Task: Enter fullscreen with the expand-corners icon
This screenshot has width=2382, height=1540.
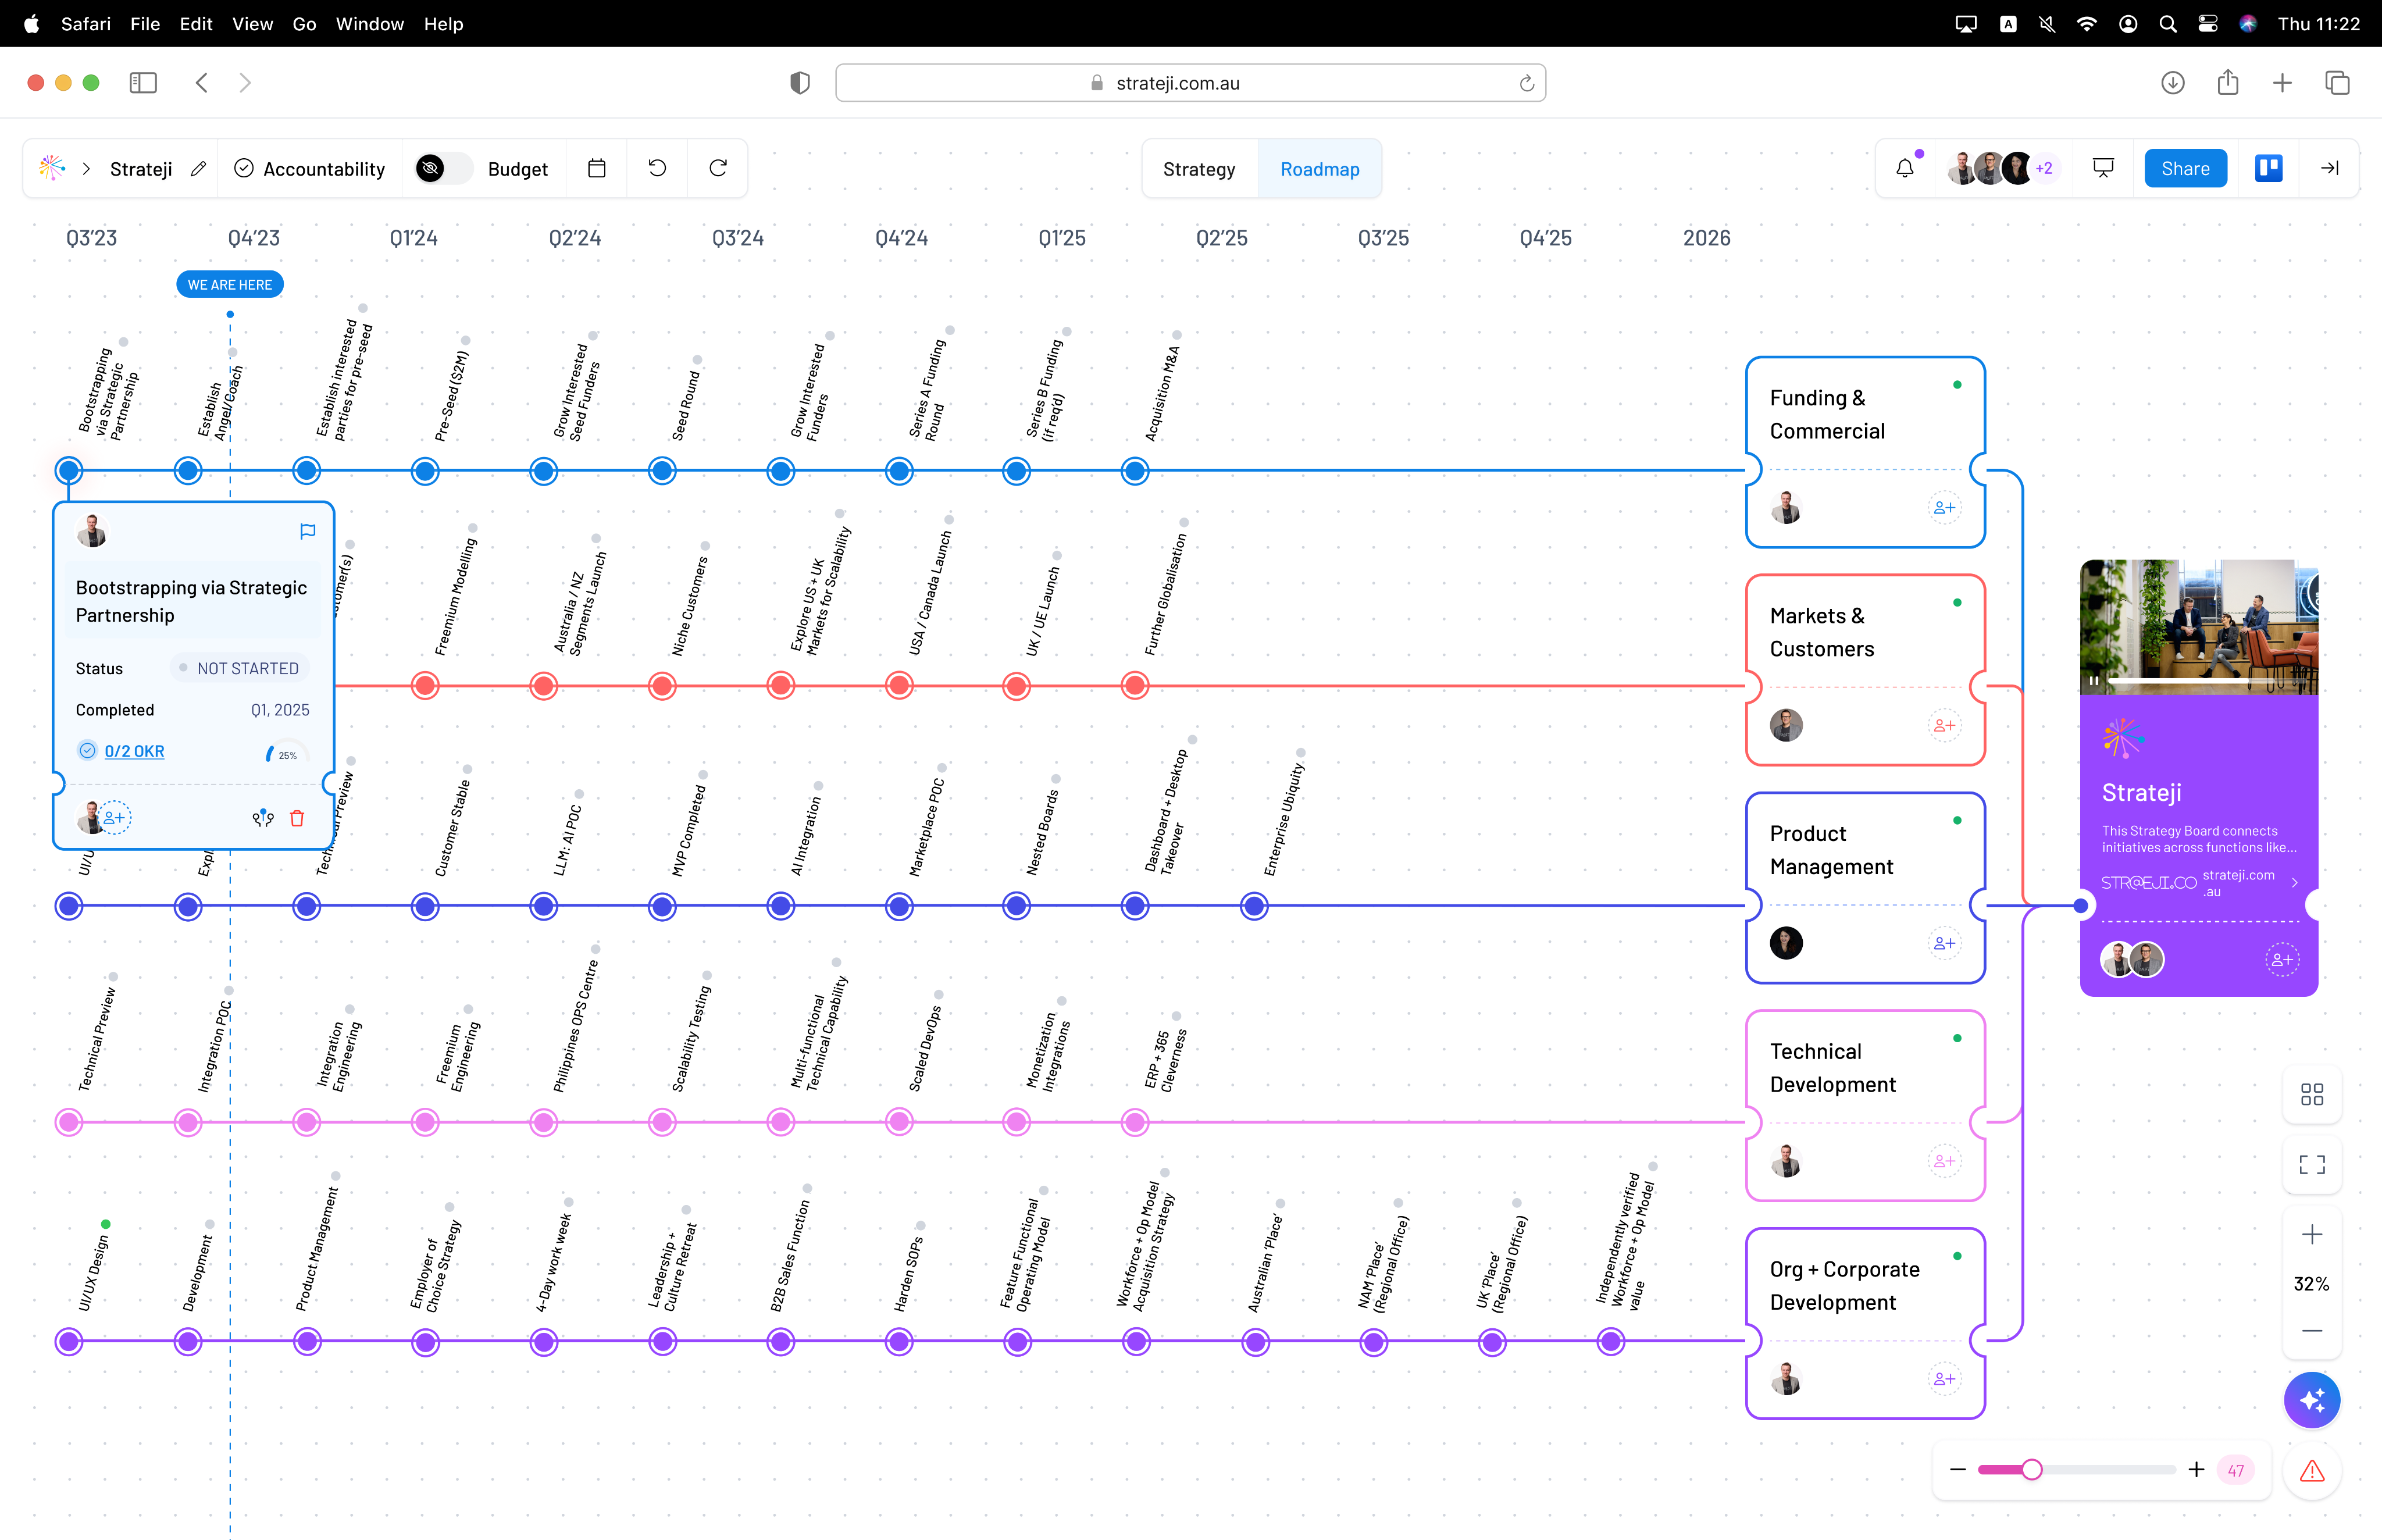Action: click(x=2311, y=1165)
